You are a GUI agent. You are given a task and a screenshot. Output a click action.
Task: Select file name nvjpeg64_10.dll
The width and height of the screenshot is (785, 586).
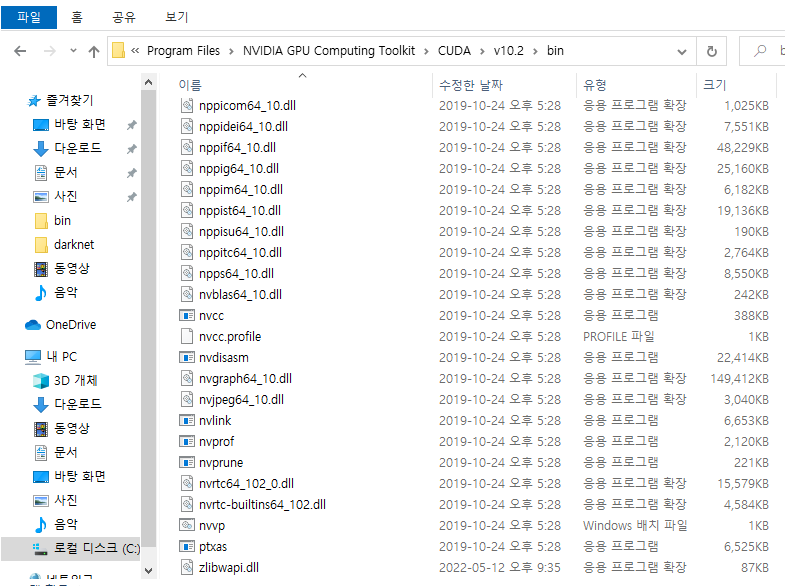(241, 400)
